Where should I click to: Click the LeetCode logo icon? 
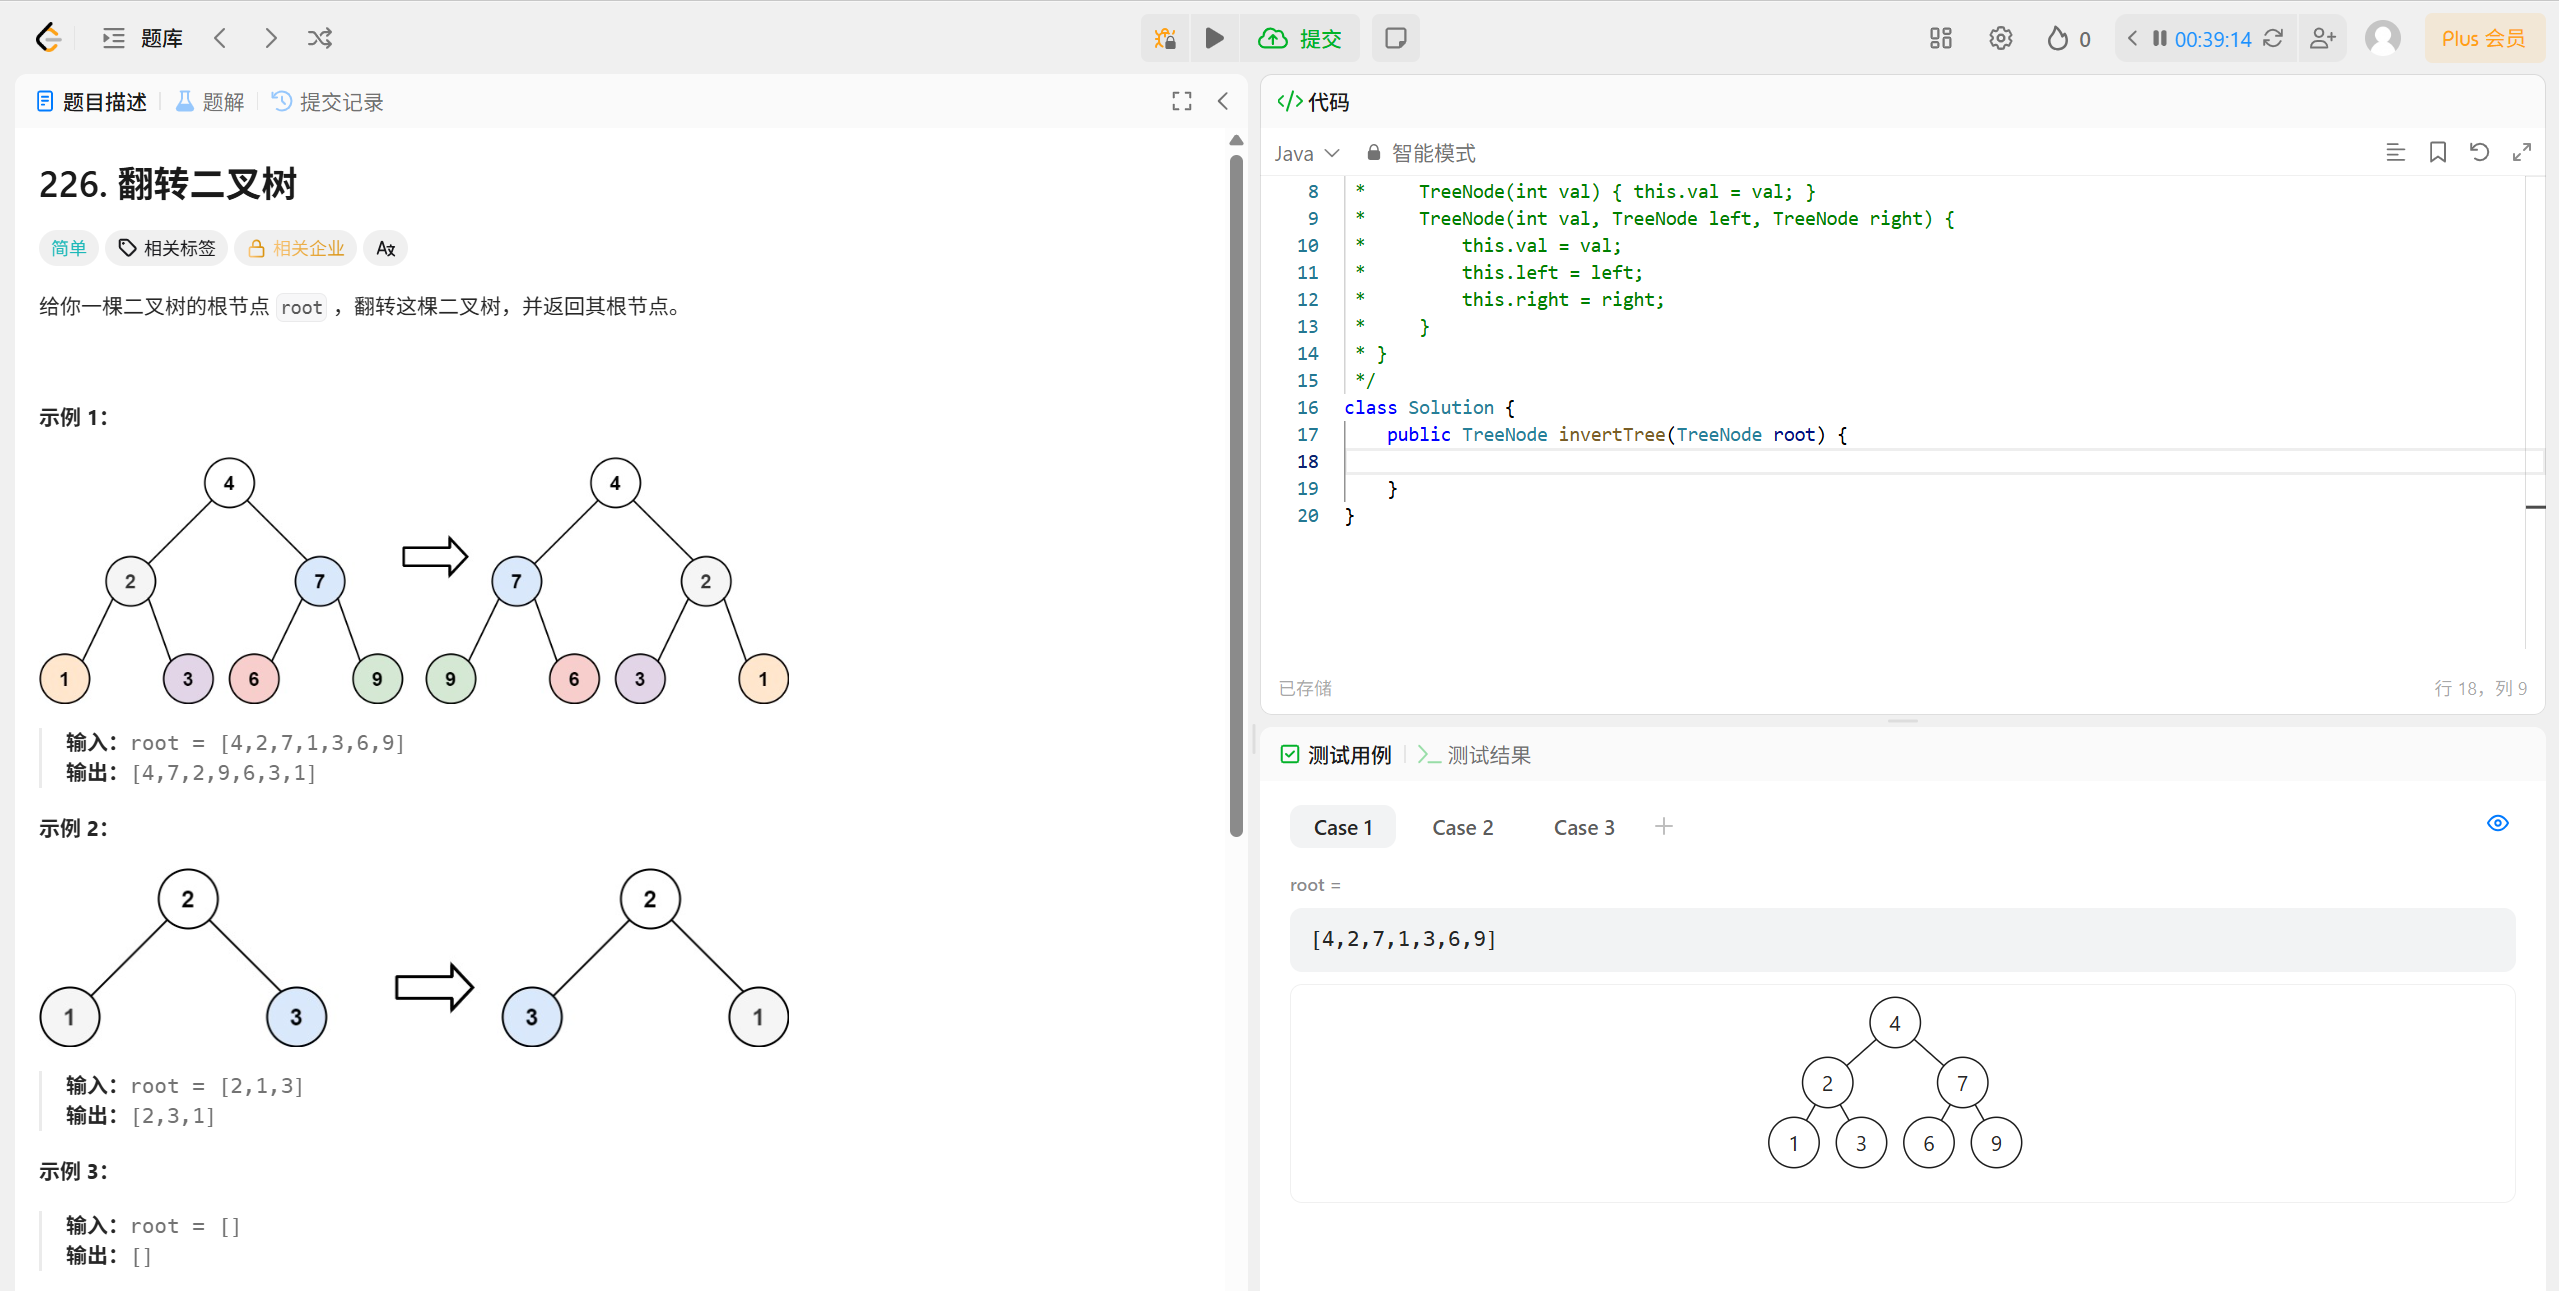point(48,38)
